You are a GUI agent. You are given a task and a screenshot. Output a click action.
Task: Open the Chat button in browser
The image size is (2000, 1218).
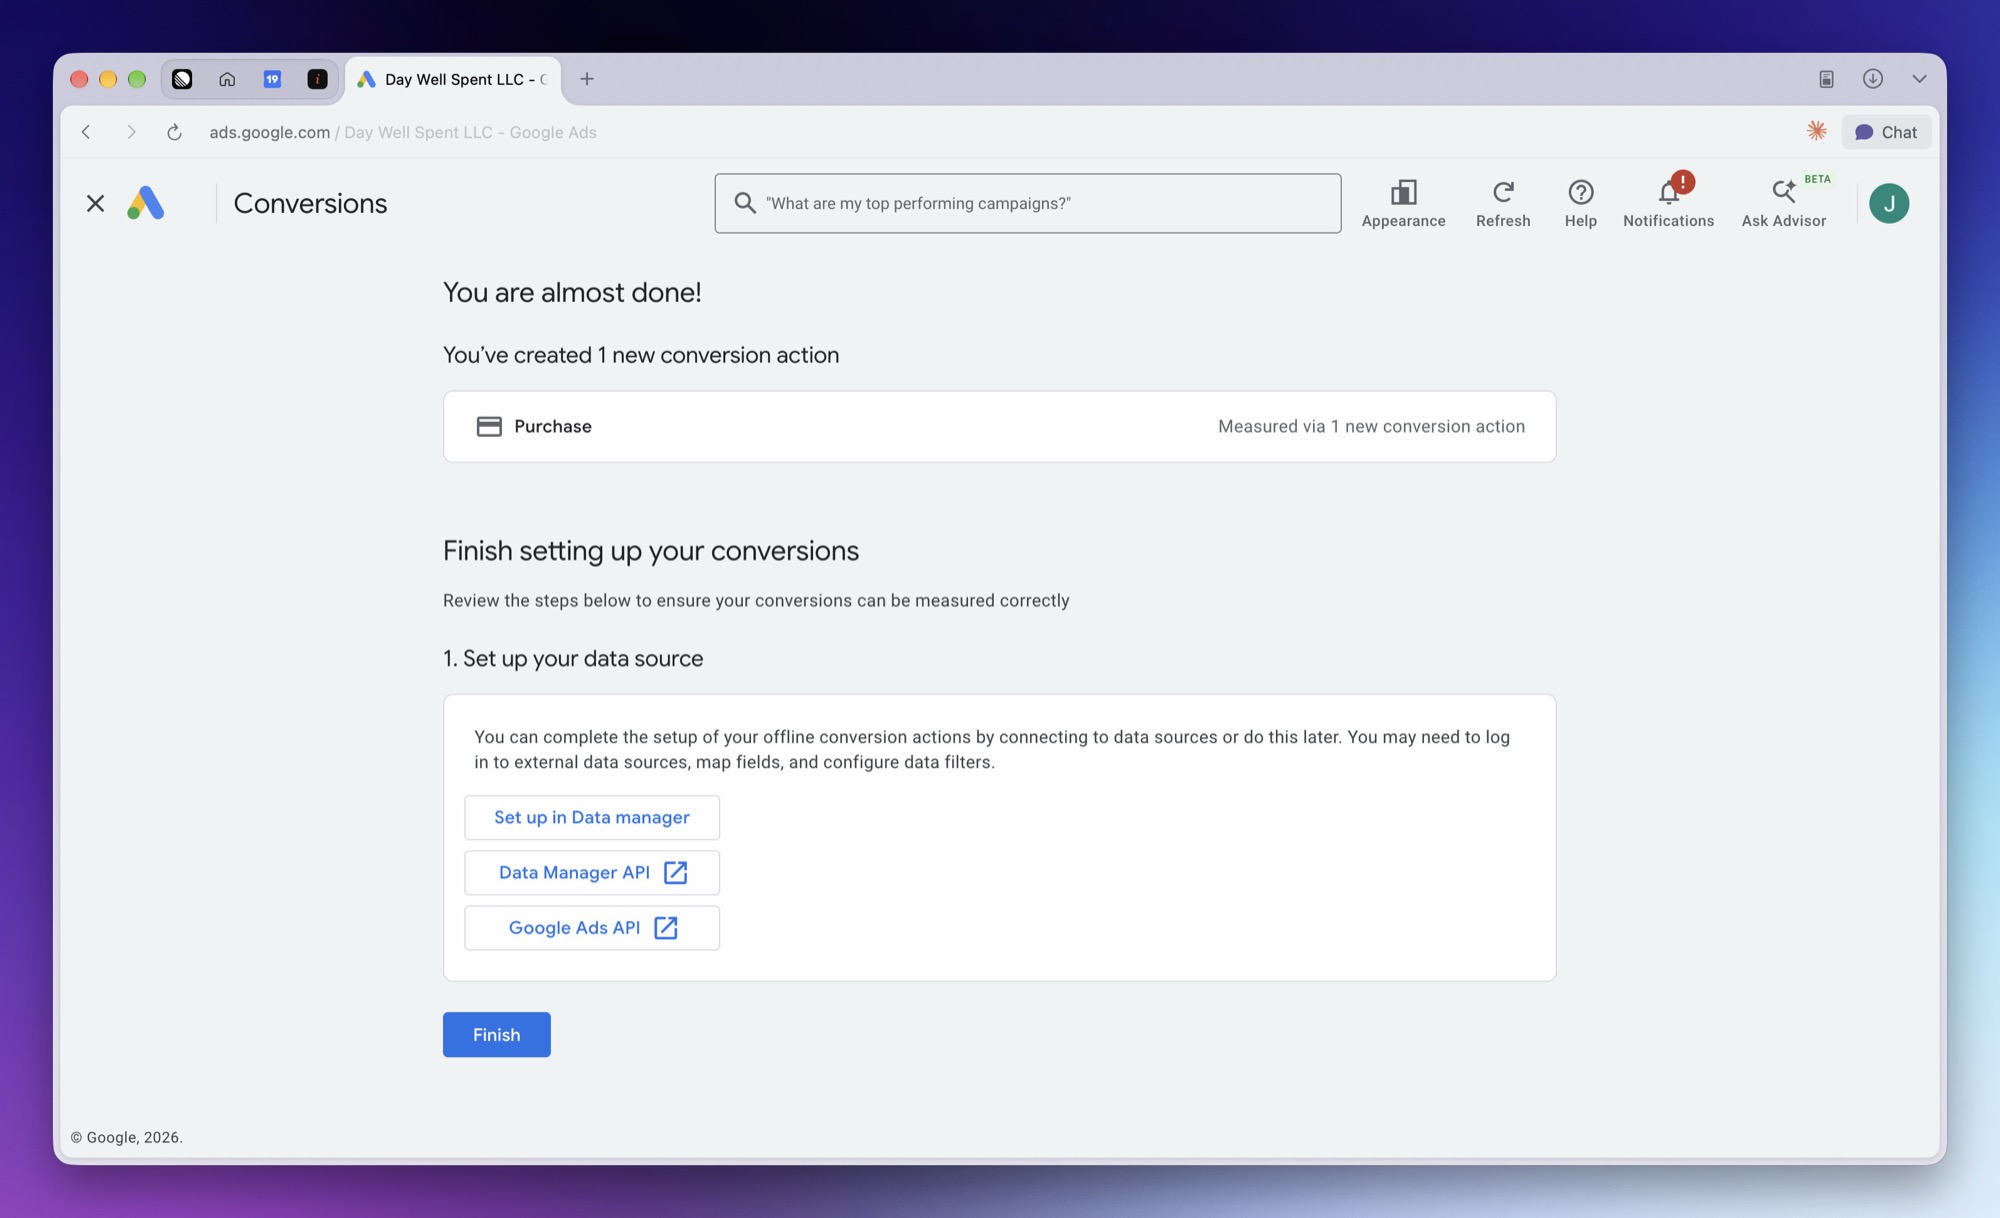click(x=1886, y=132)
